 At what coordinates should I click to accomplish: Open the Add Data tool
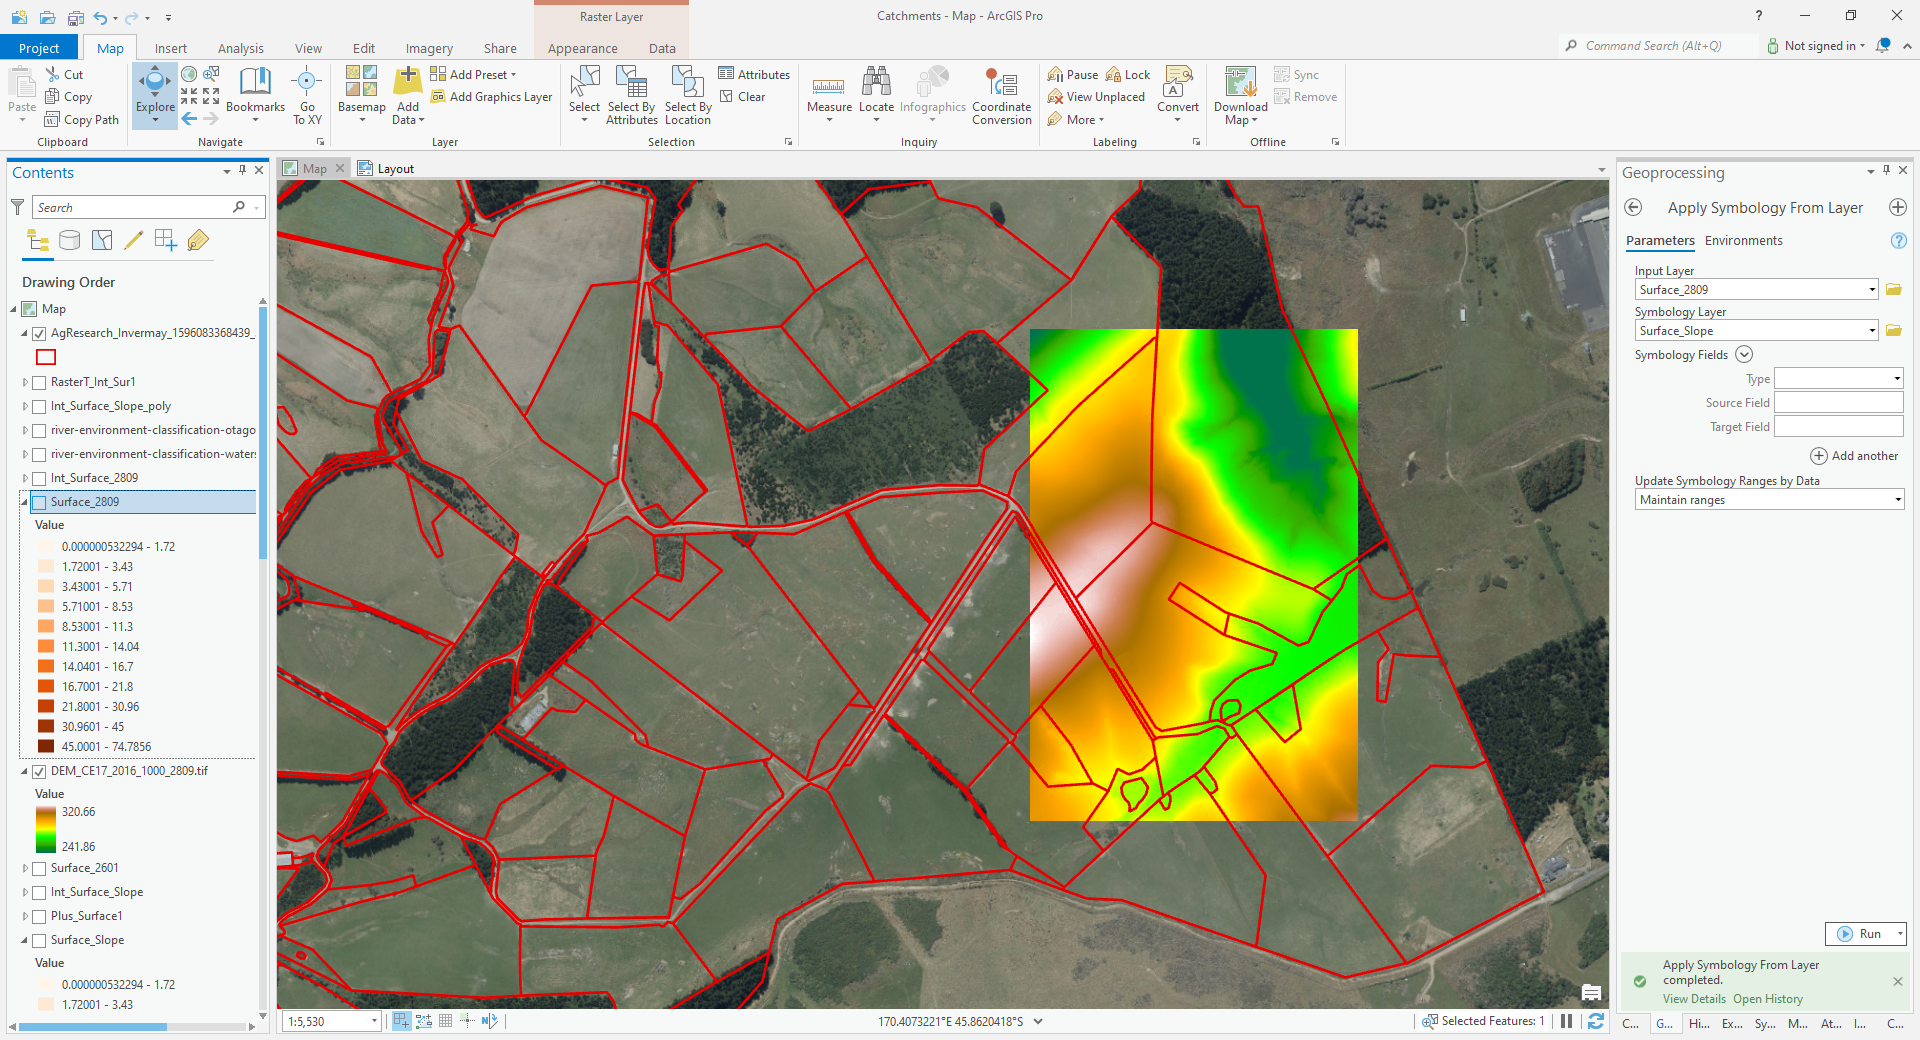(406, 95)
